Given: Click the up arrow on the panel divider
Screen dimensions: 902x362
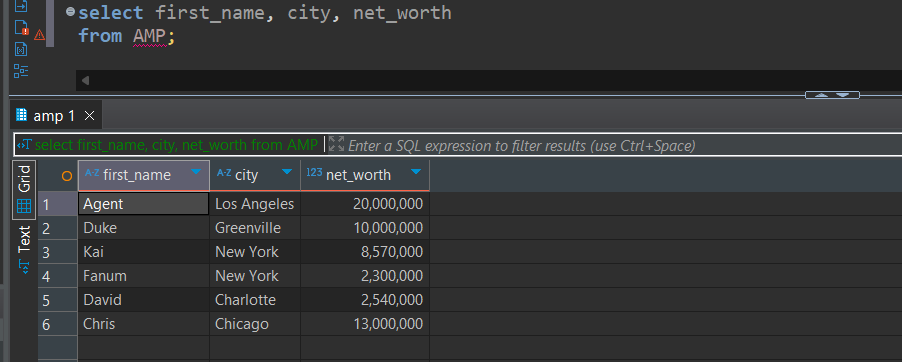Looking at the screenshot, I should tap(821, 95).
